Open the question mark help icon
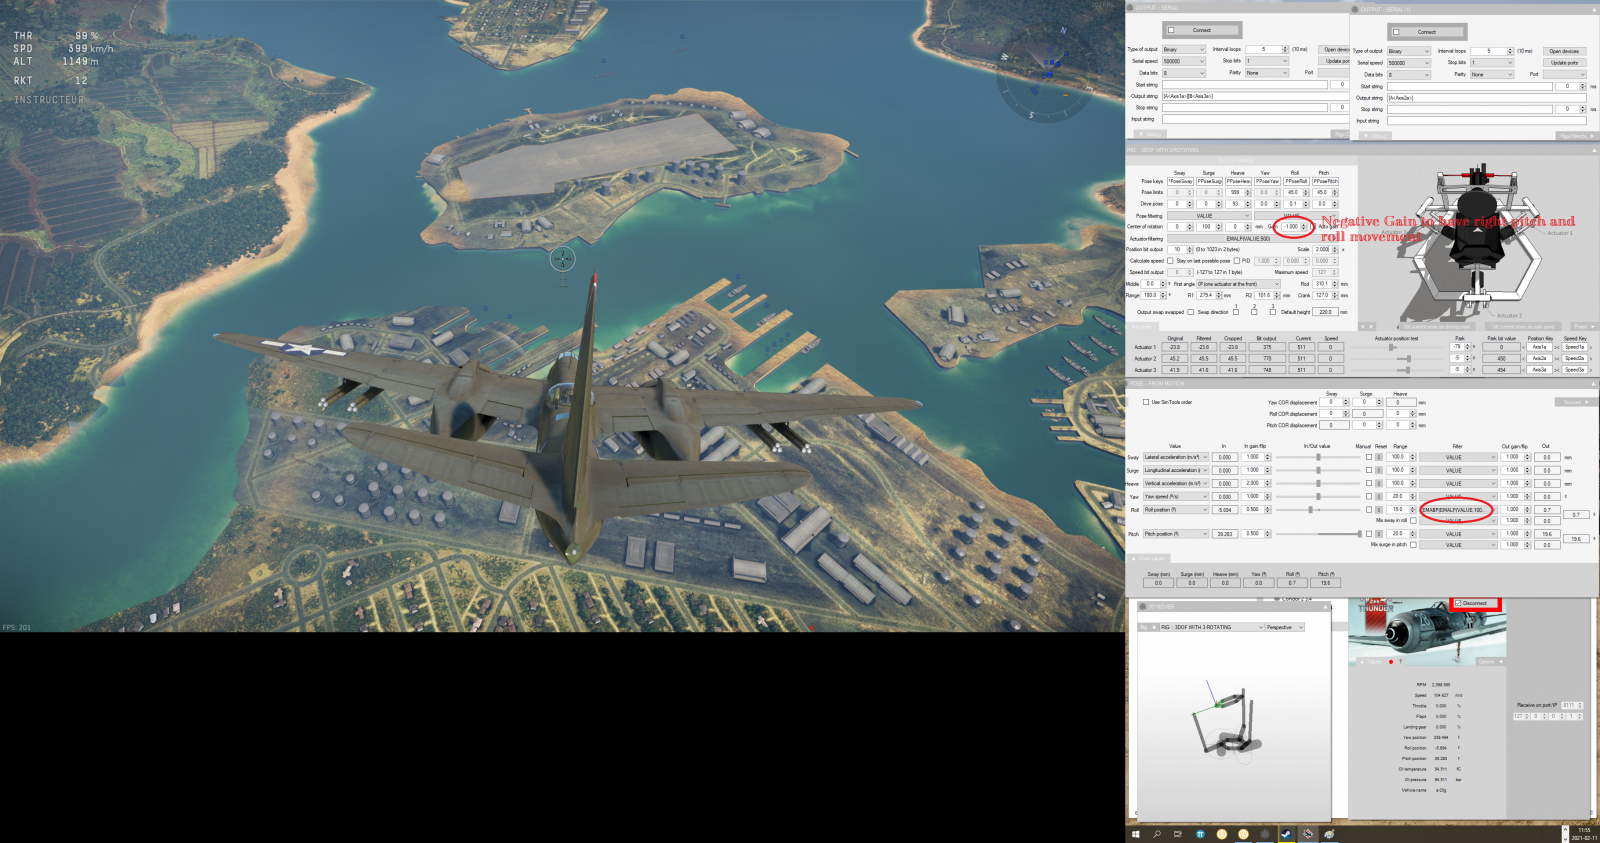This screenshot has width=1600, height=843. click(x=1400, y=661)
